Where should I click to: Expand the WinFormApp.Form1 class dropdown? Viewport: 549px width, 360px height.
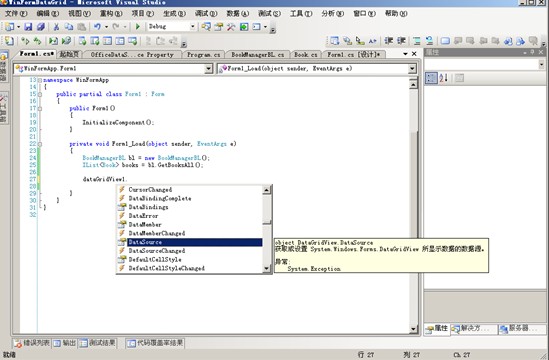[208, 69]
